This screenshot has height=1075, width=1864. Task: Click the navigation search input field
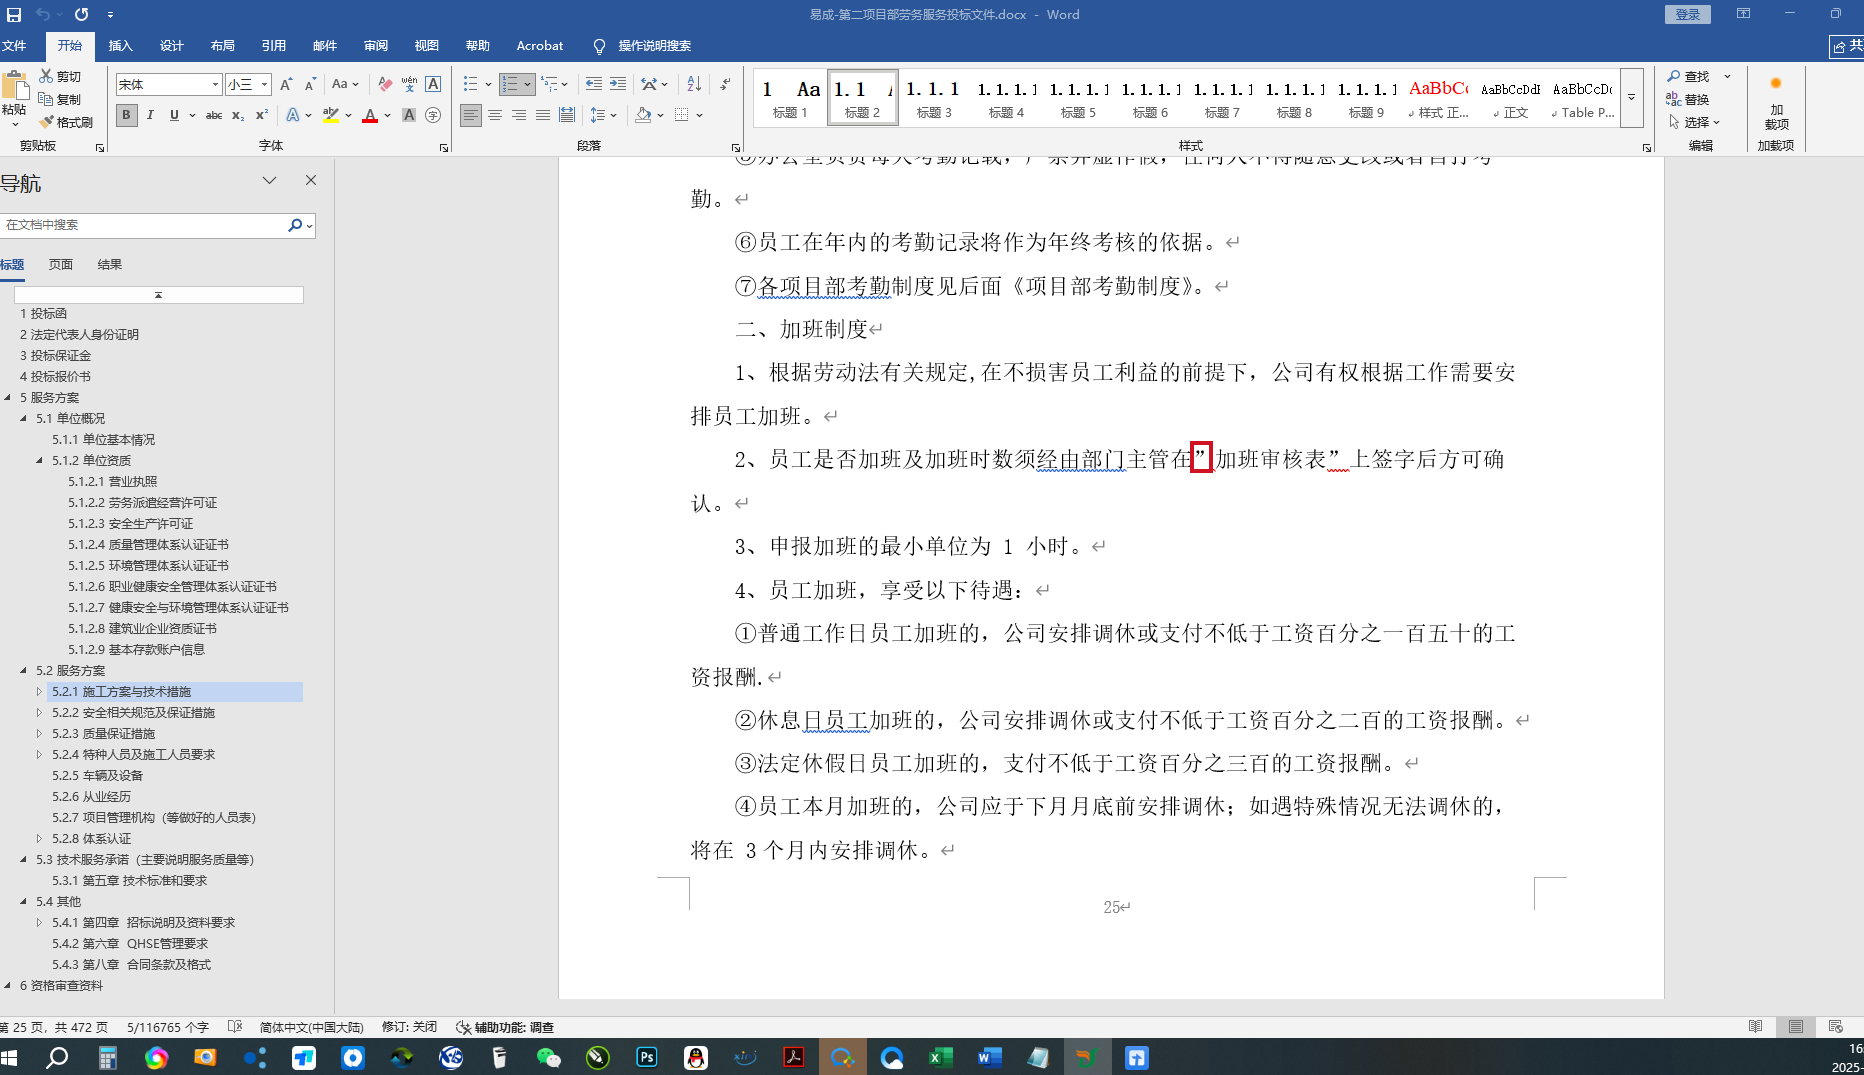pos(144,225)
